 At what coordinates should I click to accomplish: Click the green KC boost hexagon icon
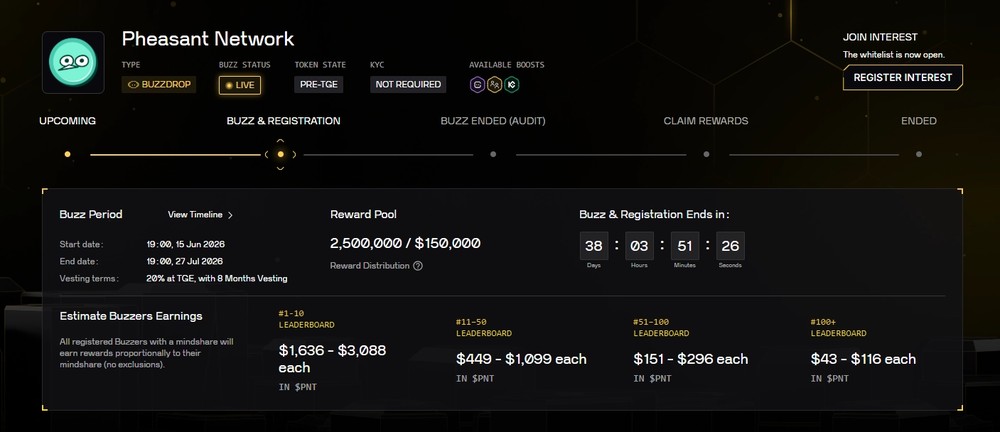[511, 84]
